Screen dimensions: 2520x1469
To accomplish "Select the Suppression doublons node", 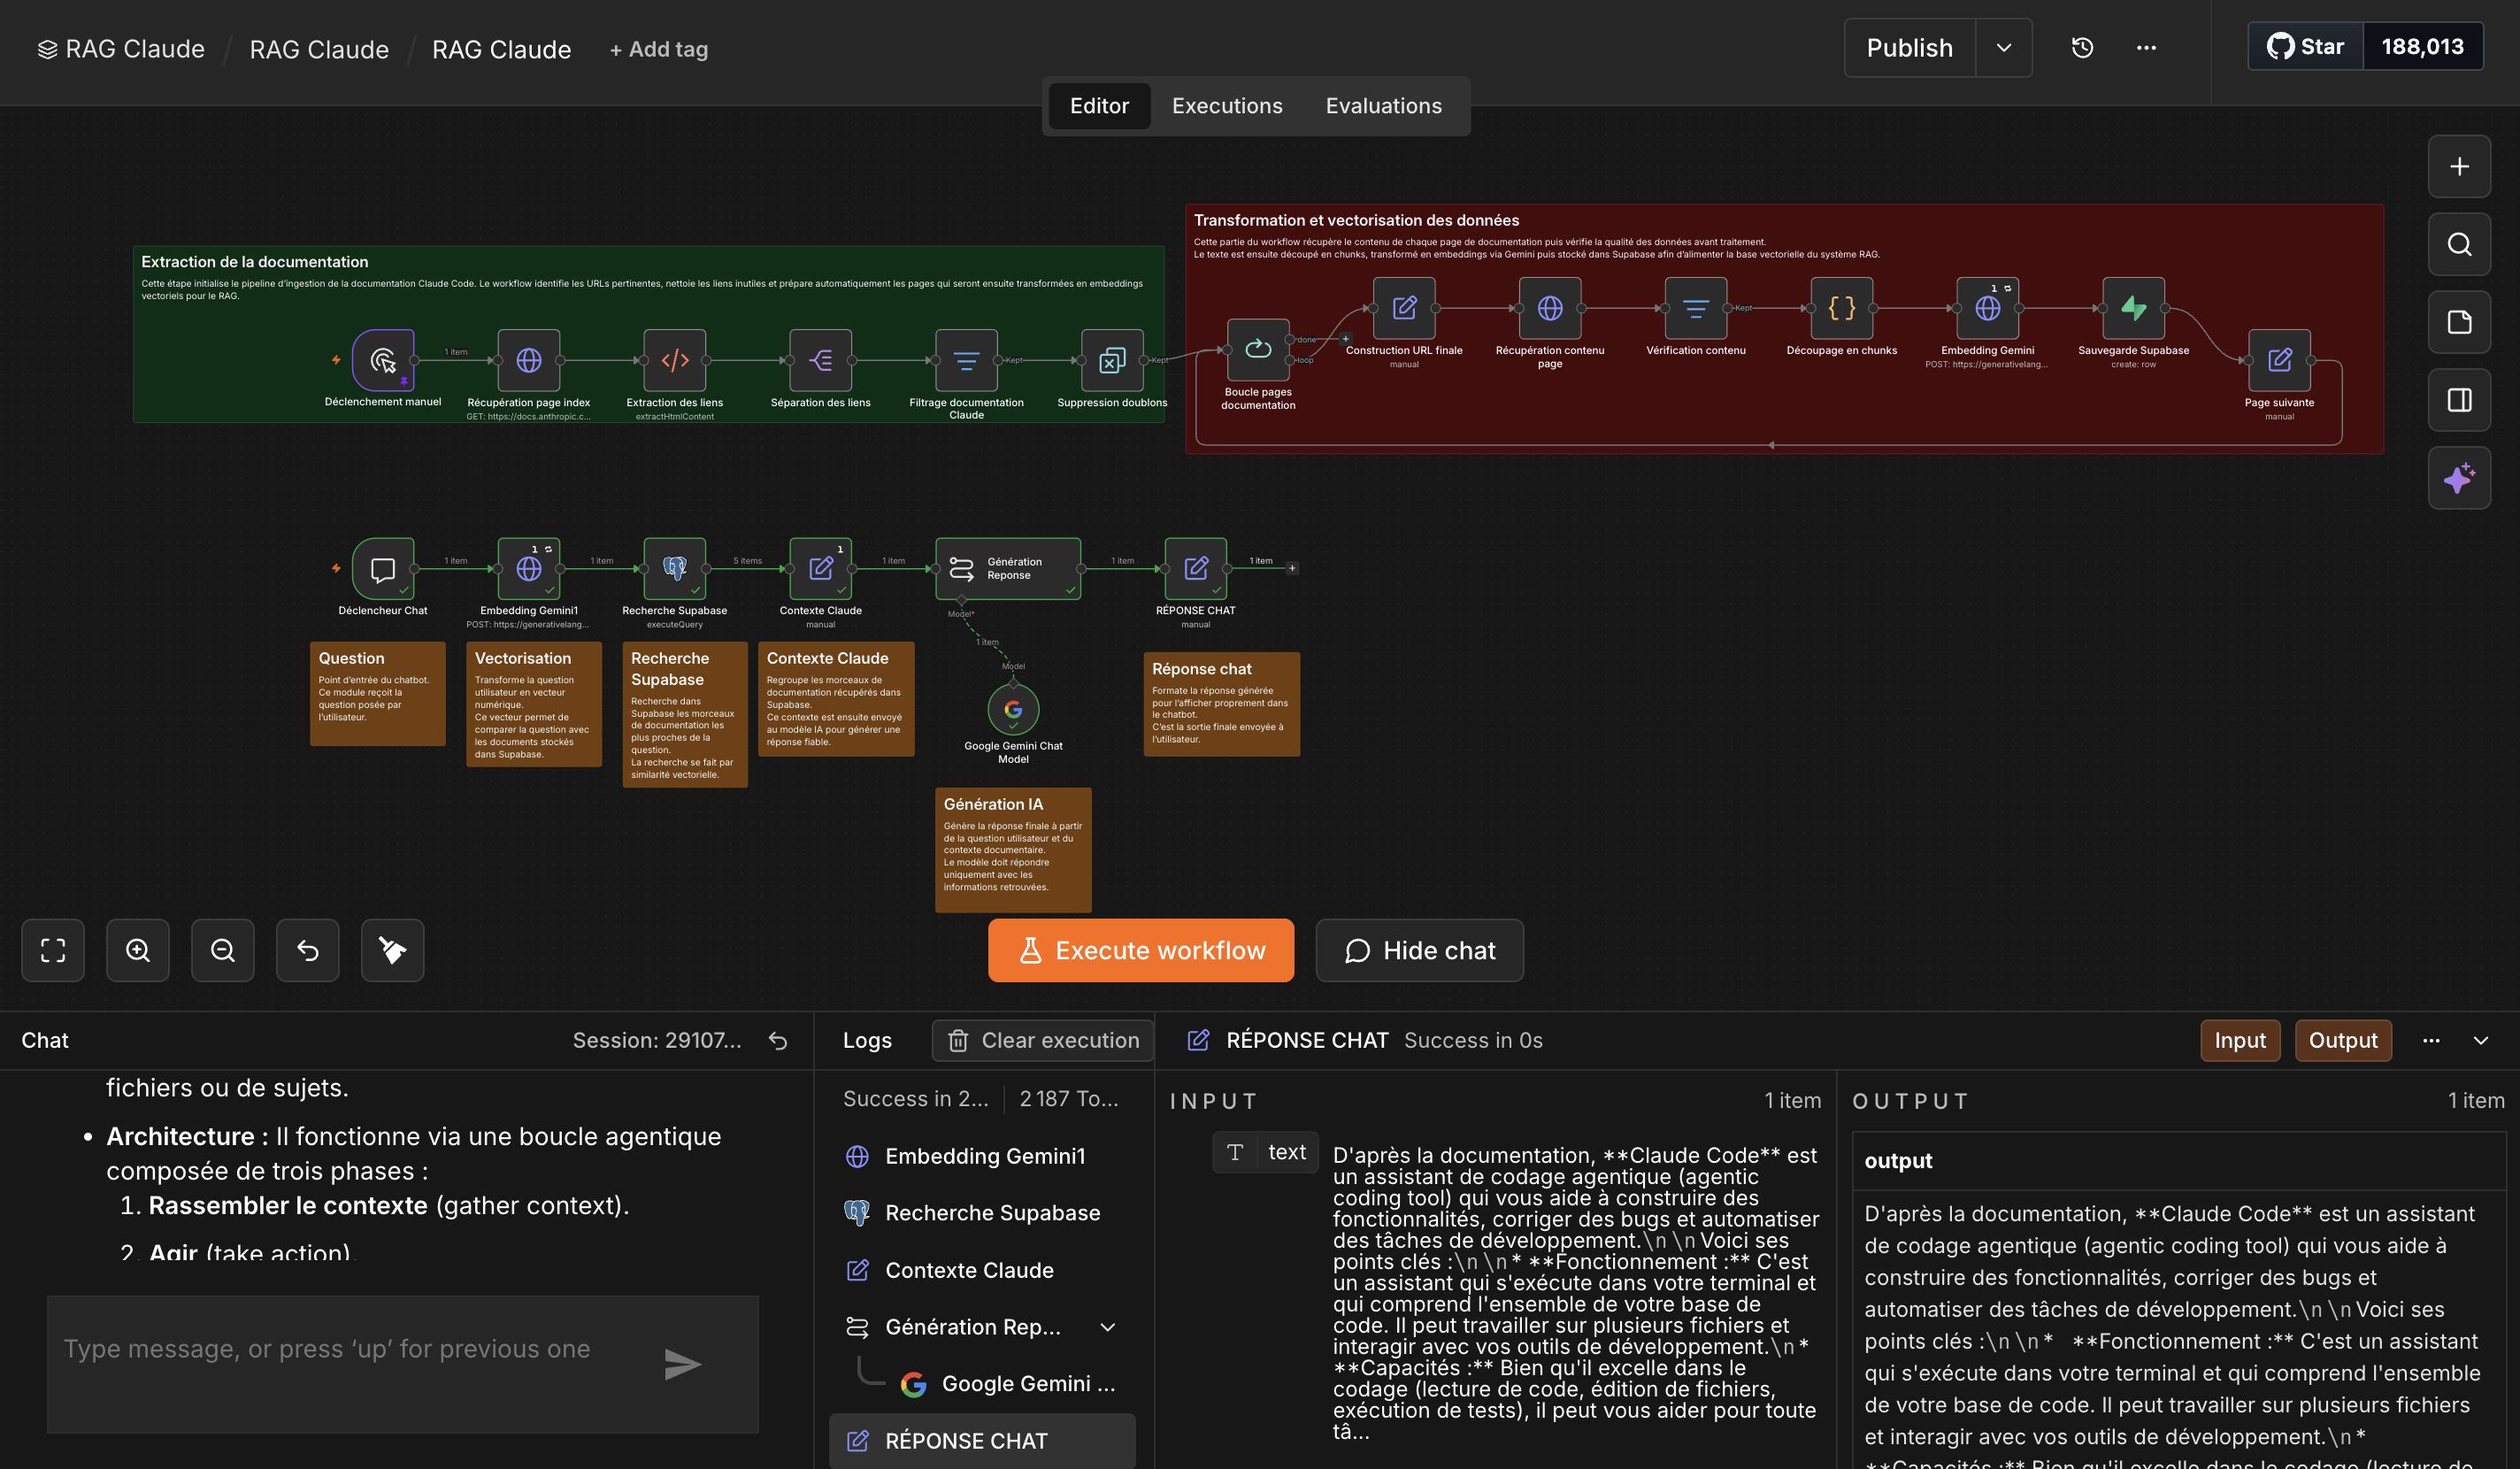I will 1112,360.
